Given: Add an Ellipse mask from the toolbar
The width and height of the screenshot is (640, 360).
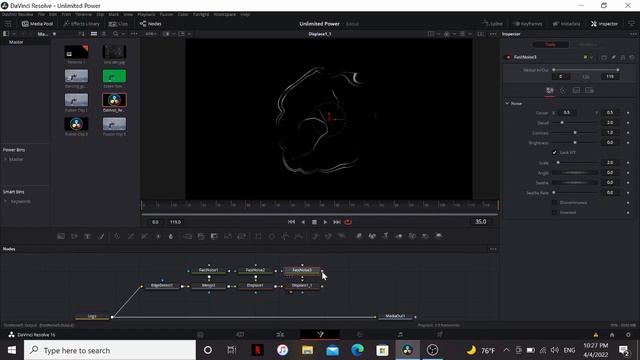Looking at the screenshot, I should coord(271,236).
